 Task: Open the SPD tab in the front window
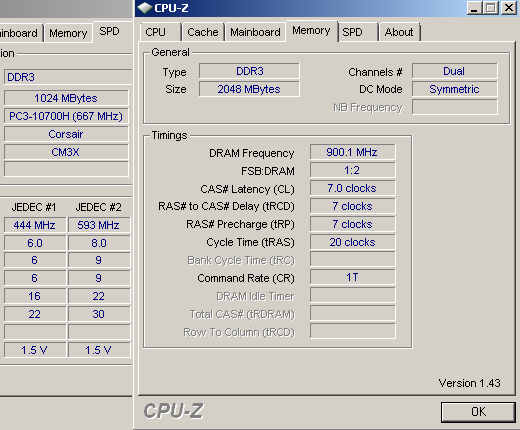358,32
